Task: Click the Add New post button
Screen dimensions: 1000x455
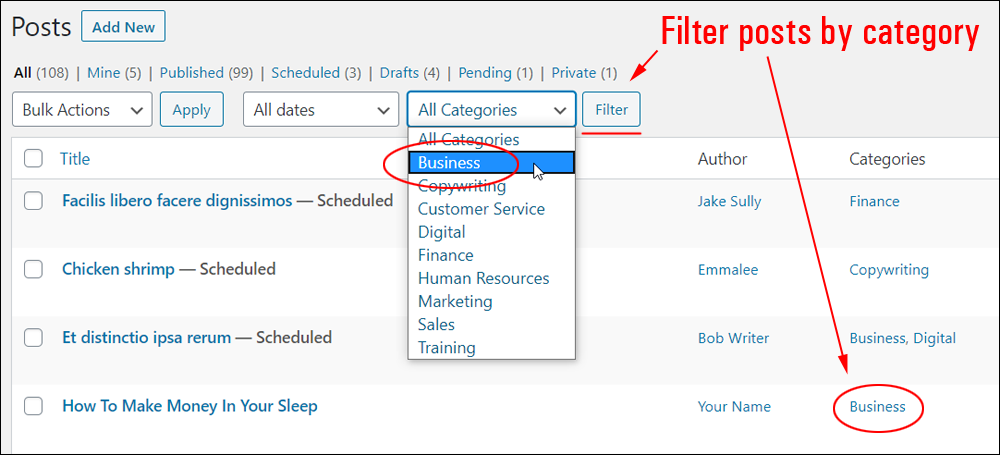Action: 123,27
